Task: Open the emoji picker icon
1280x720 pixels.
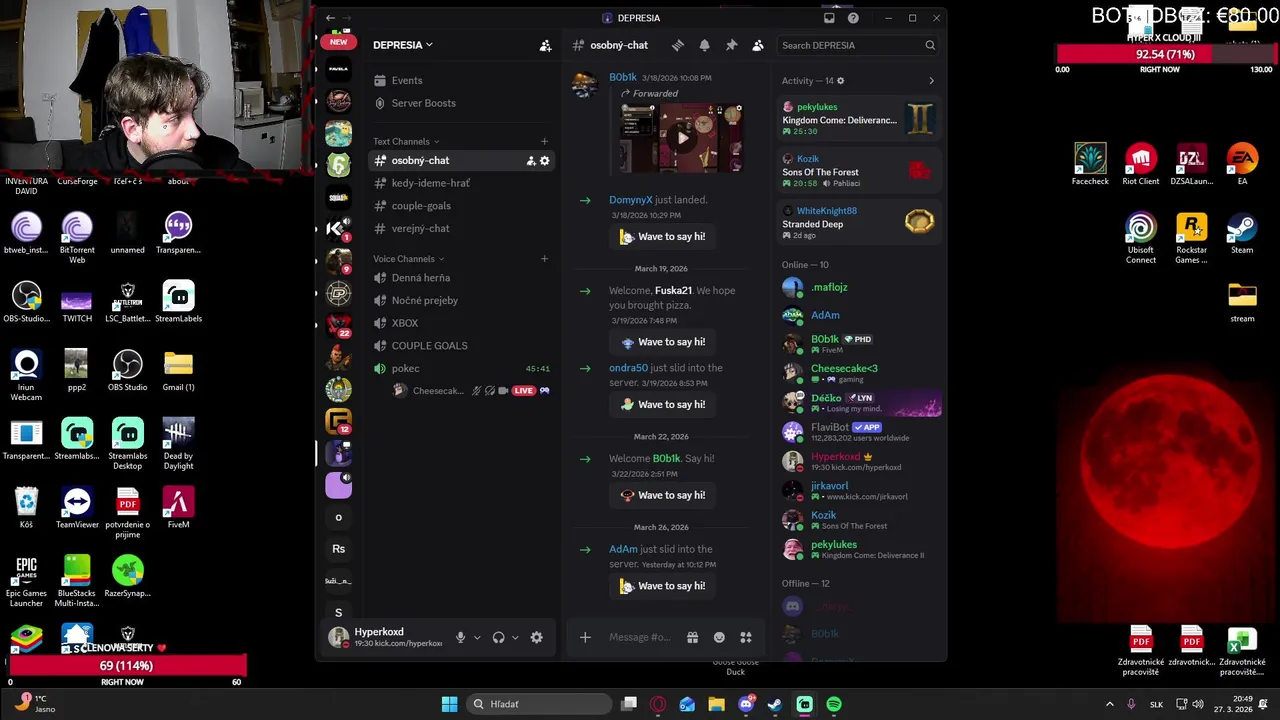Action: point(719,637)
